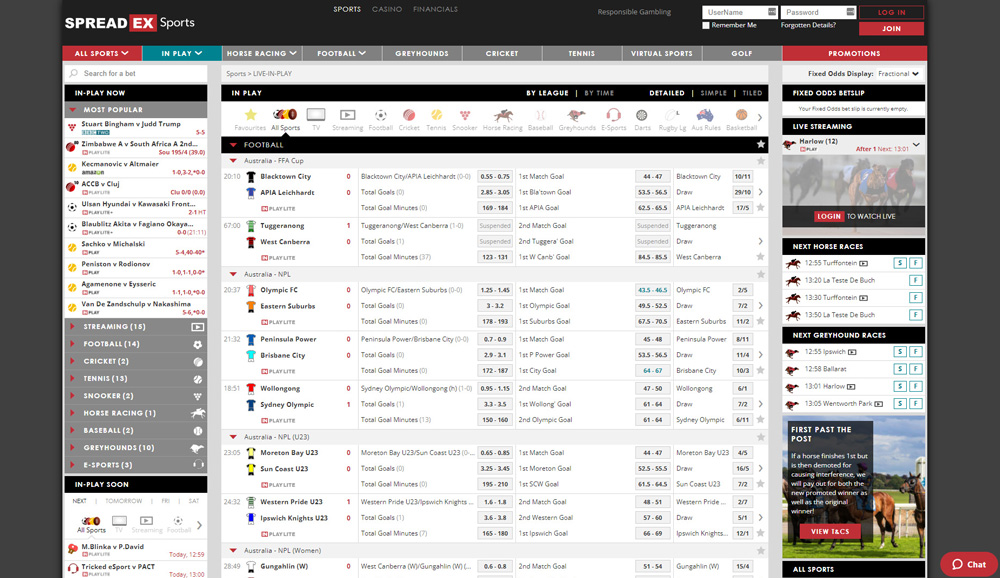
Task: Select the Tennis ball icon filter
Action: coord(436,119)
